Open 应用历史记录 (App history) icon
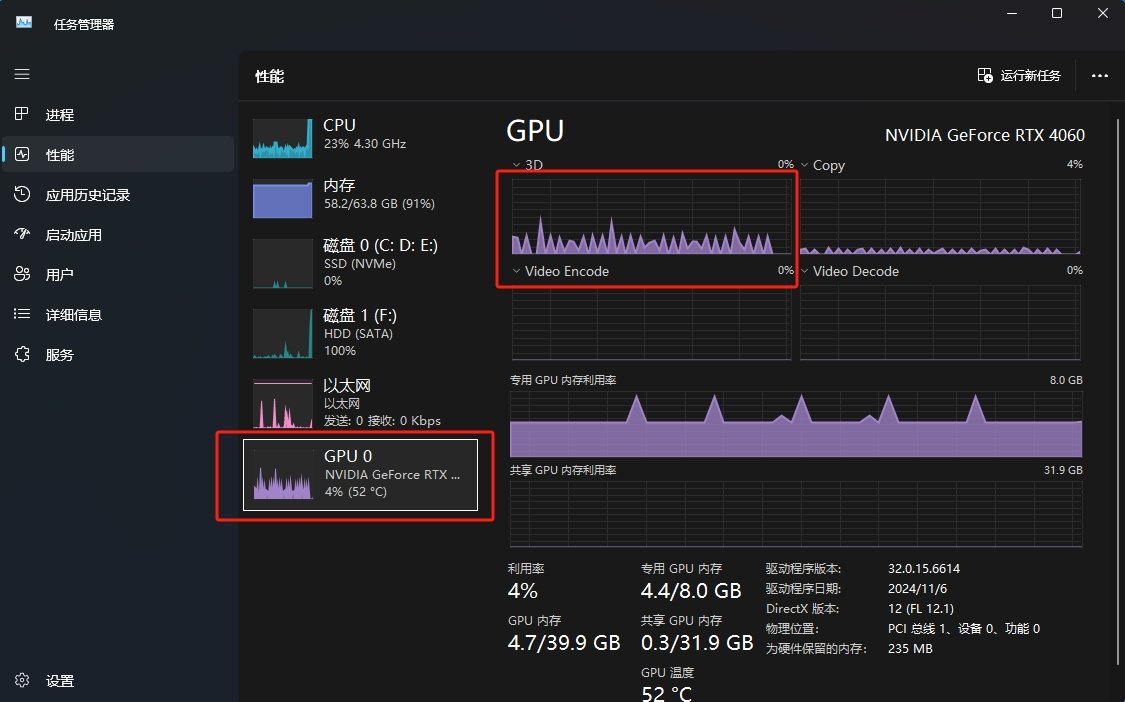 click(x=21, y=194)
